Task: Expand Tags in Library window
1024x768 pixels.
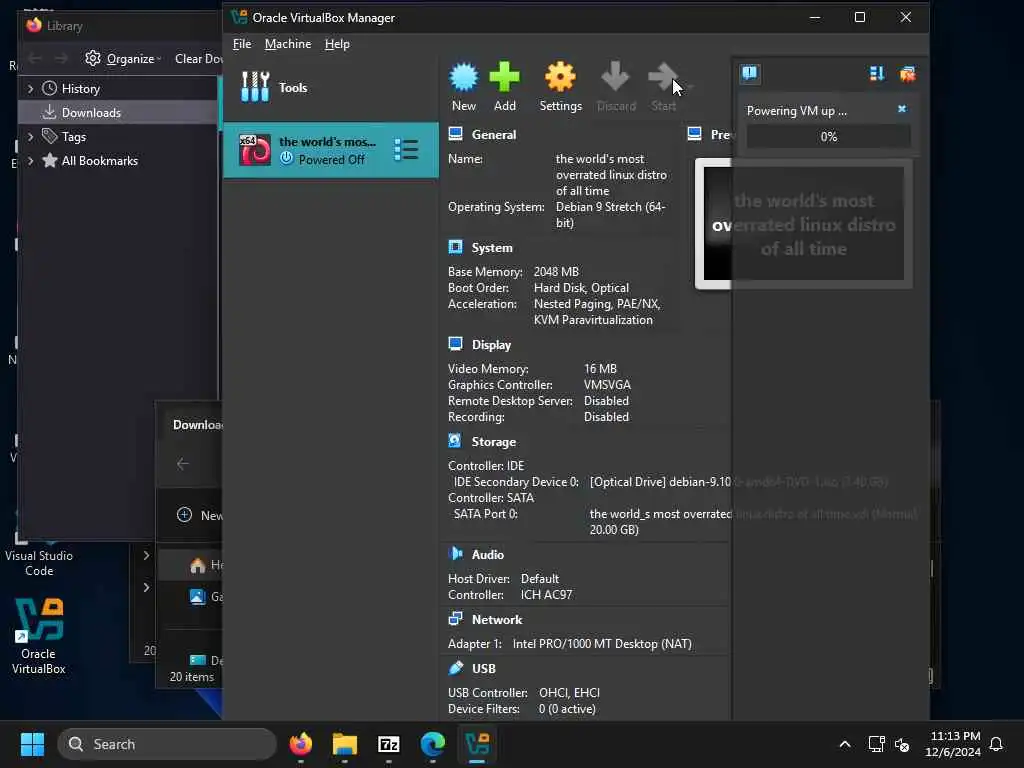Action: tap(30, 136)
